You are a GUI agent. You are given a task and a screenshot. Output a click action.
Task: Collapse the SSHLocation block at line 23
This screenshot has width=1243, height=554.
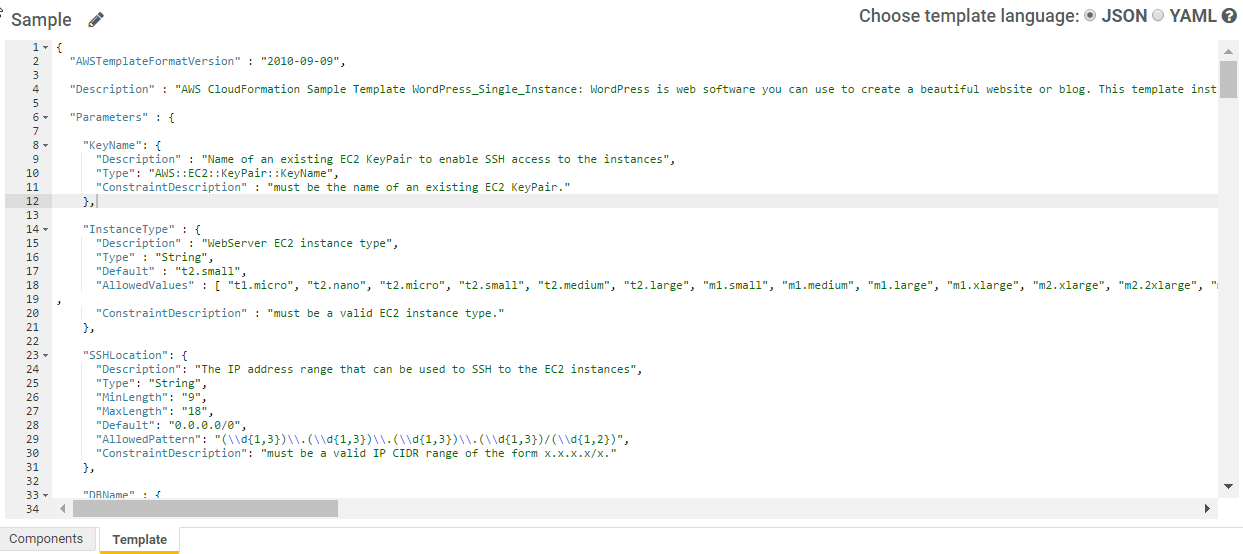pos(46,355)
